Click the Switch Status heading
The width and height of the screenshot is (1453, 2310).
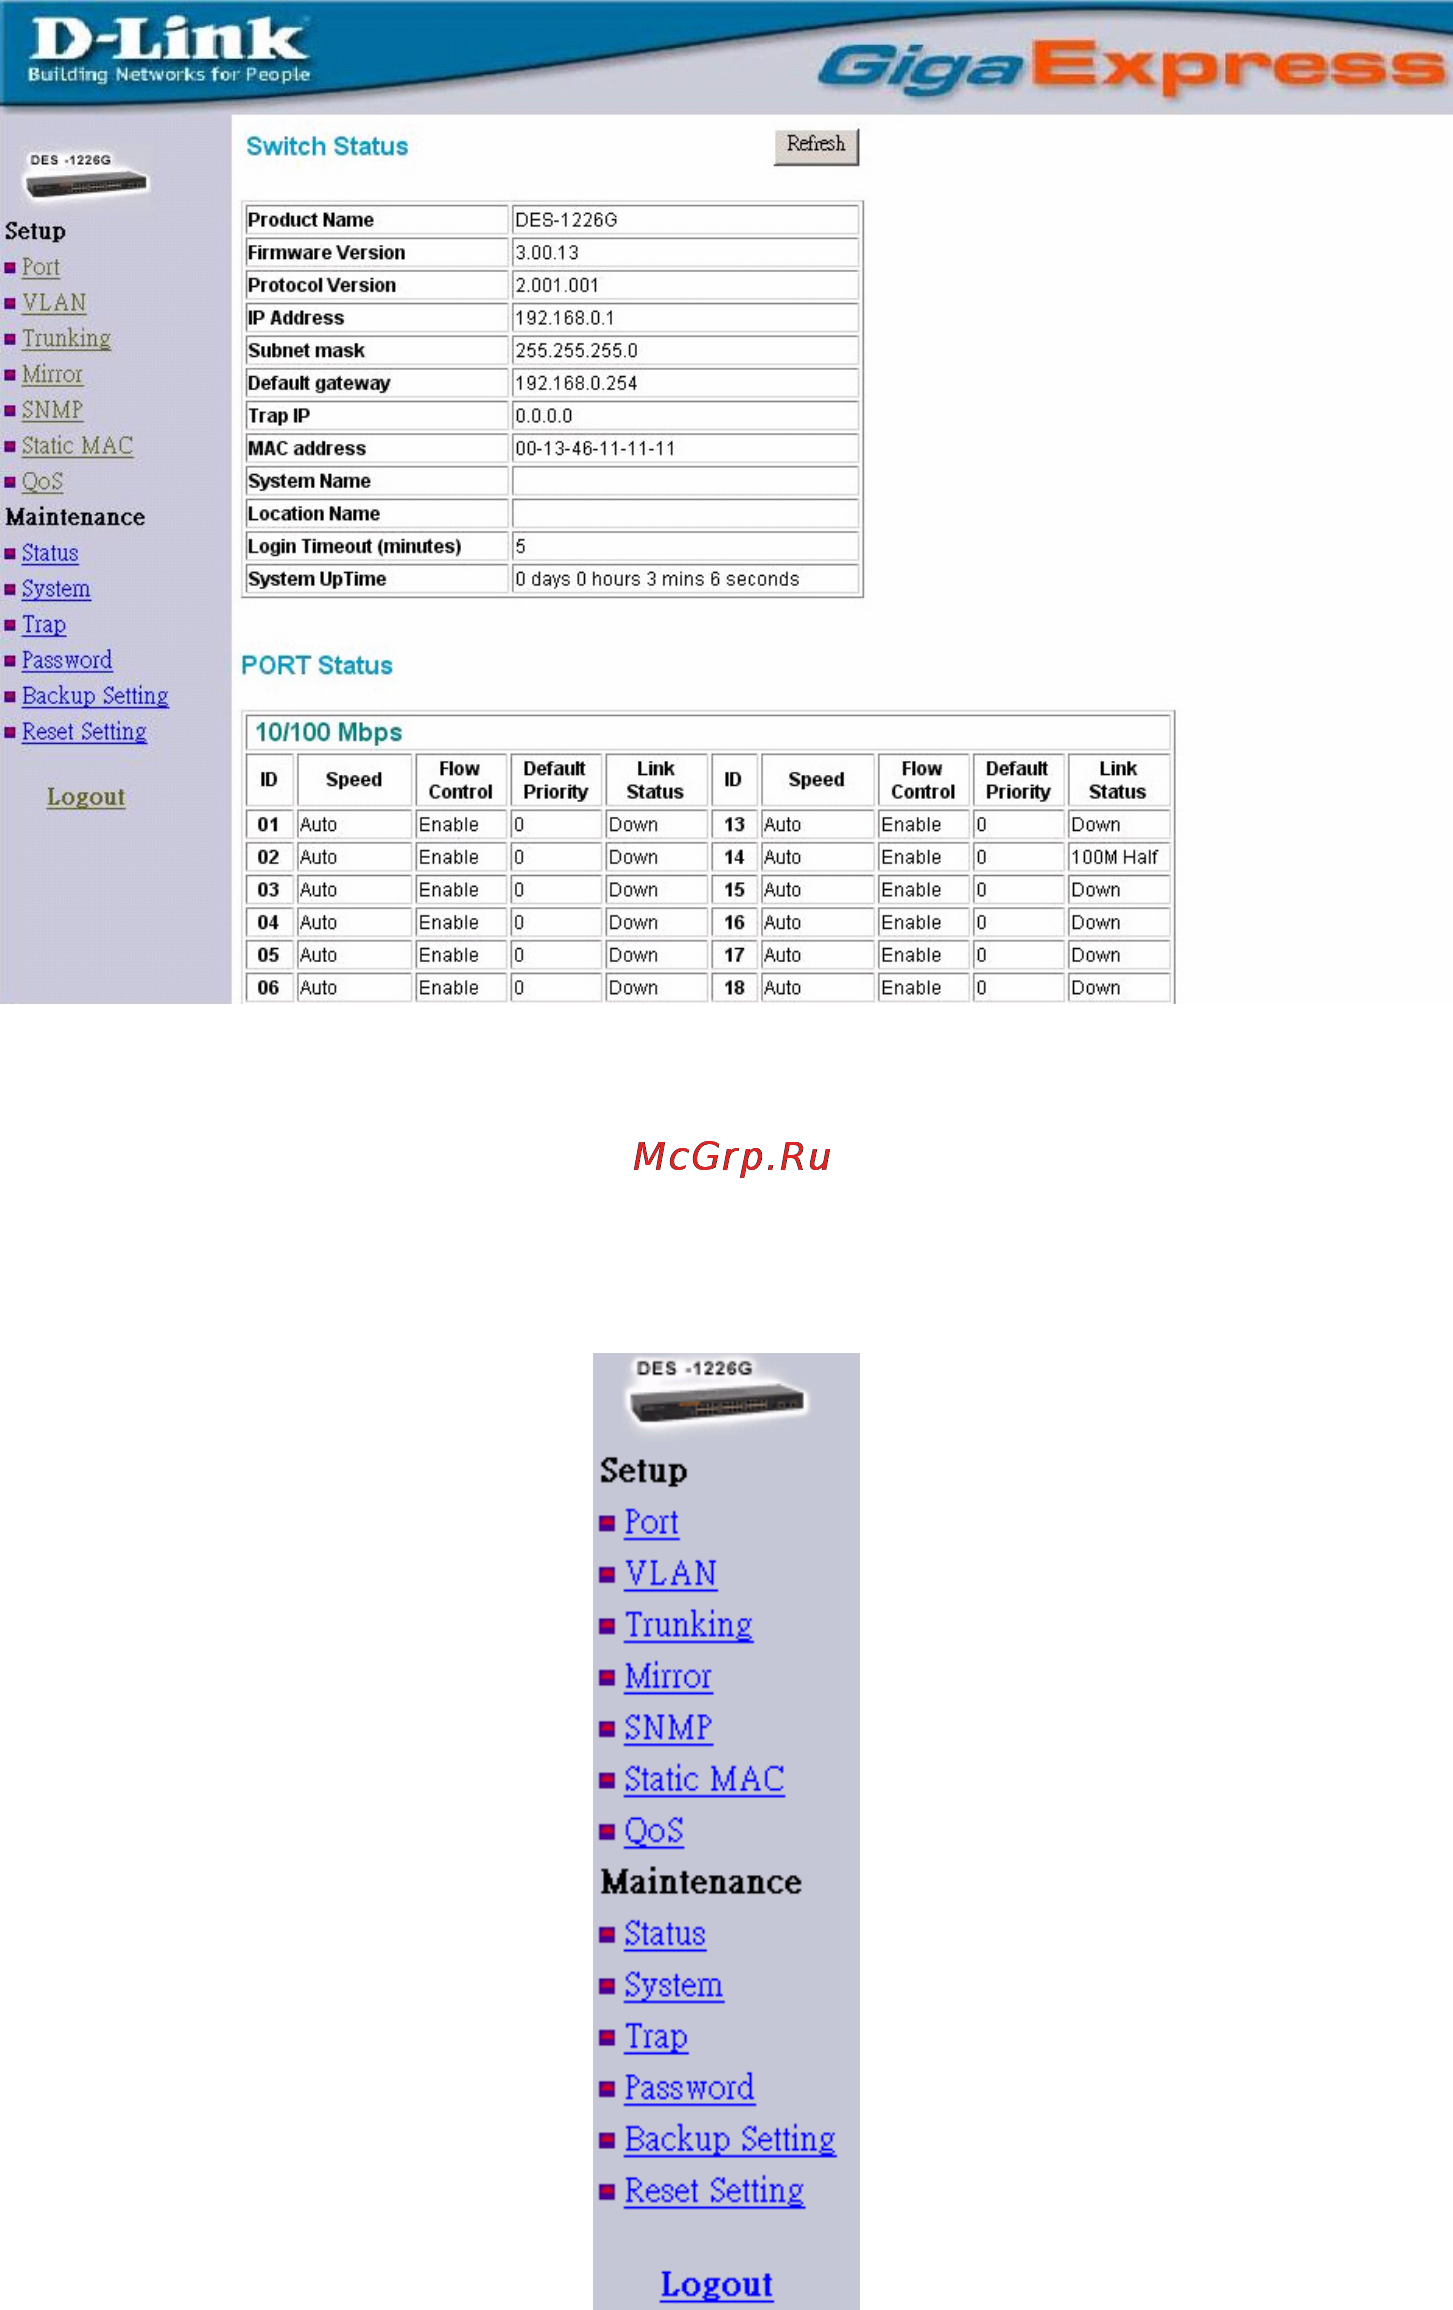(x=327, y=147)
